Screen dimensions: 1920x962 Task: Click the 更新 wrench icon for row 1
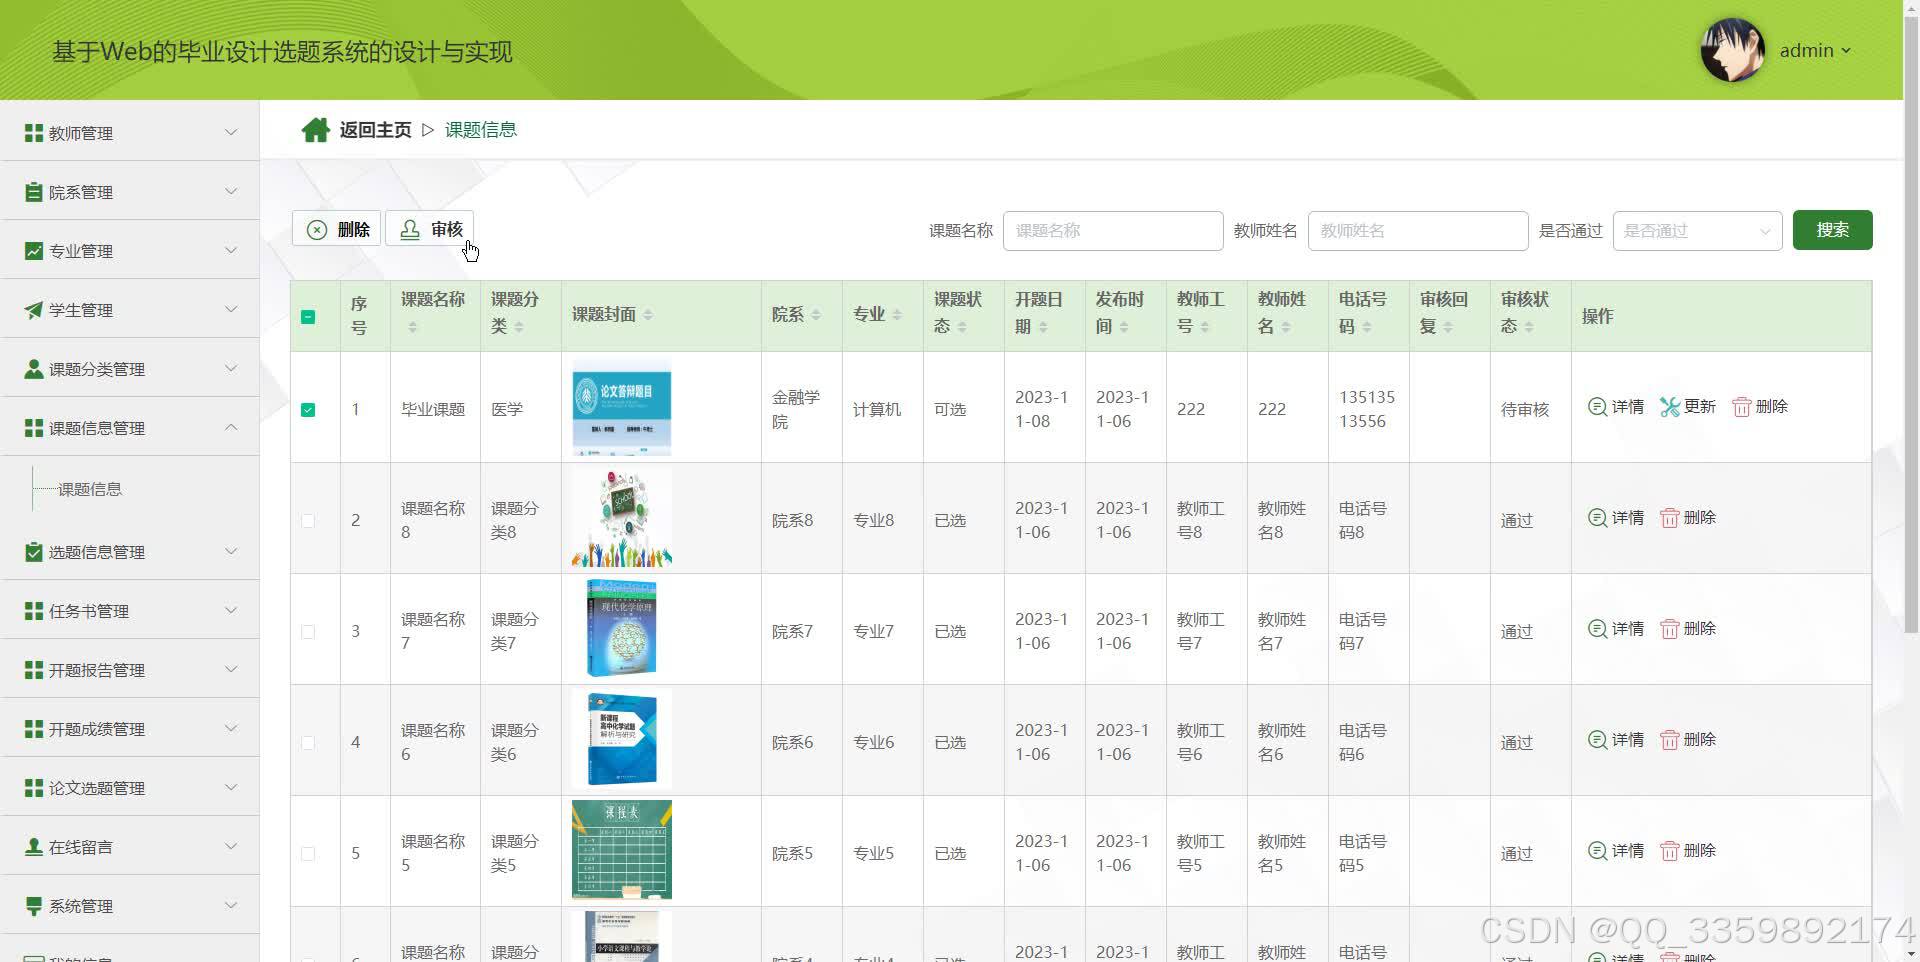pos(1669,407)
